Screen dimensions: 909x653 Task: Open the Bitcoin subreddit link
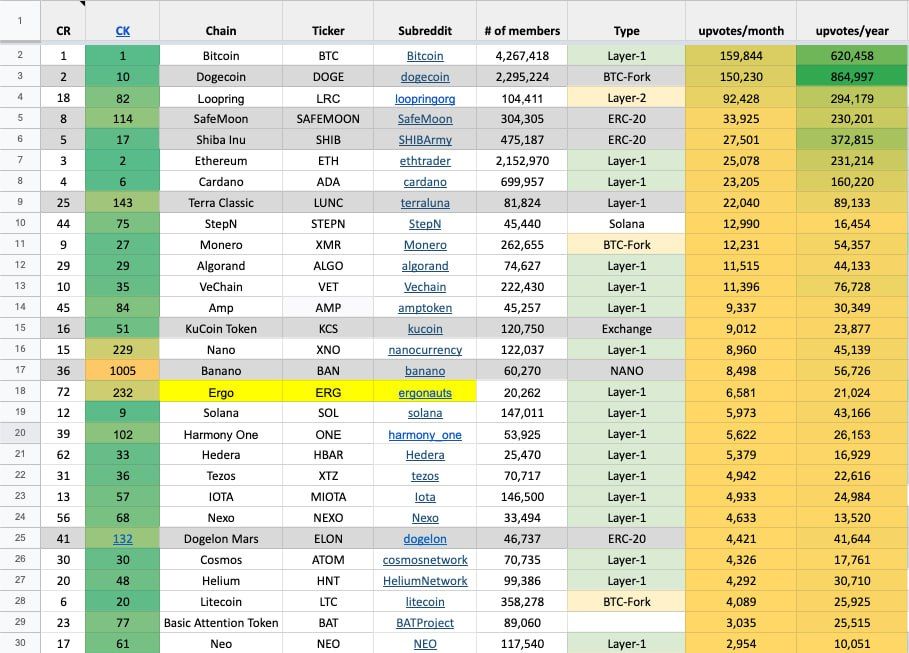pos(425,56)
